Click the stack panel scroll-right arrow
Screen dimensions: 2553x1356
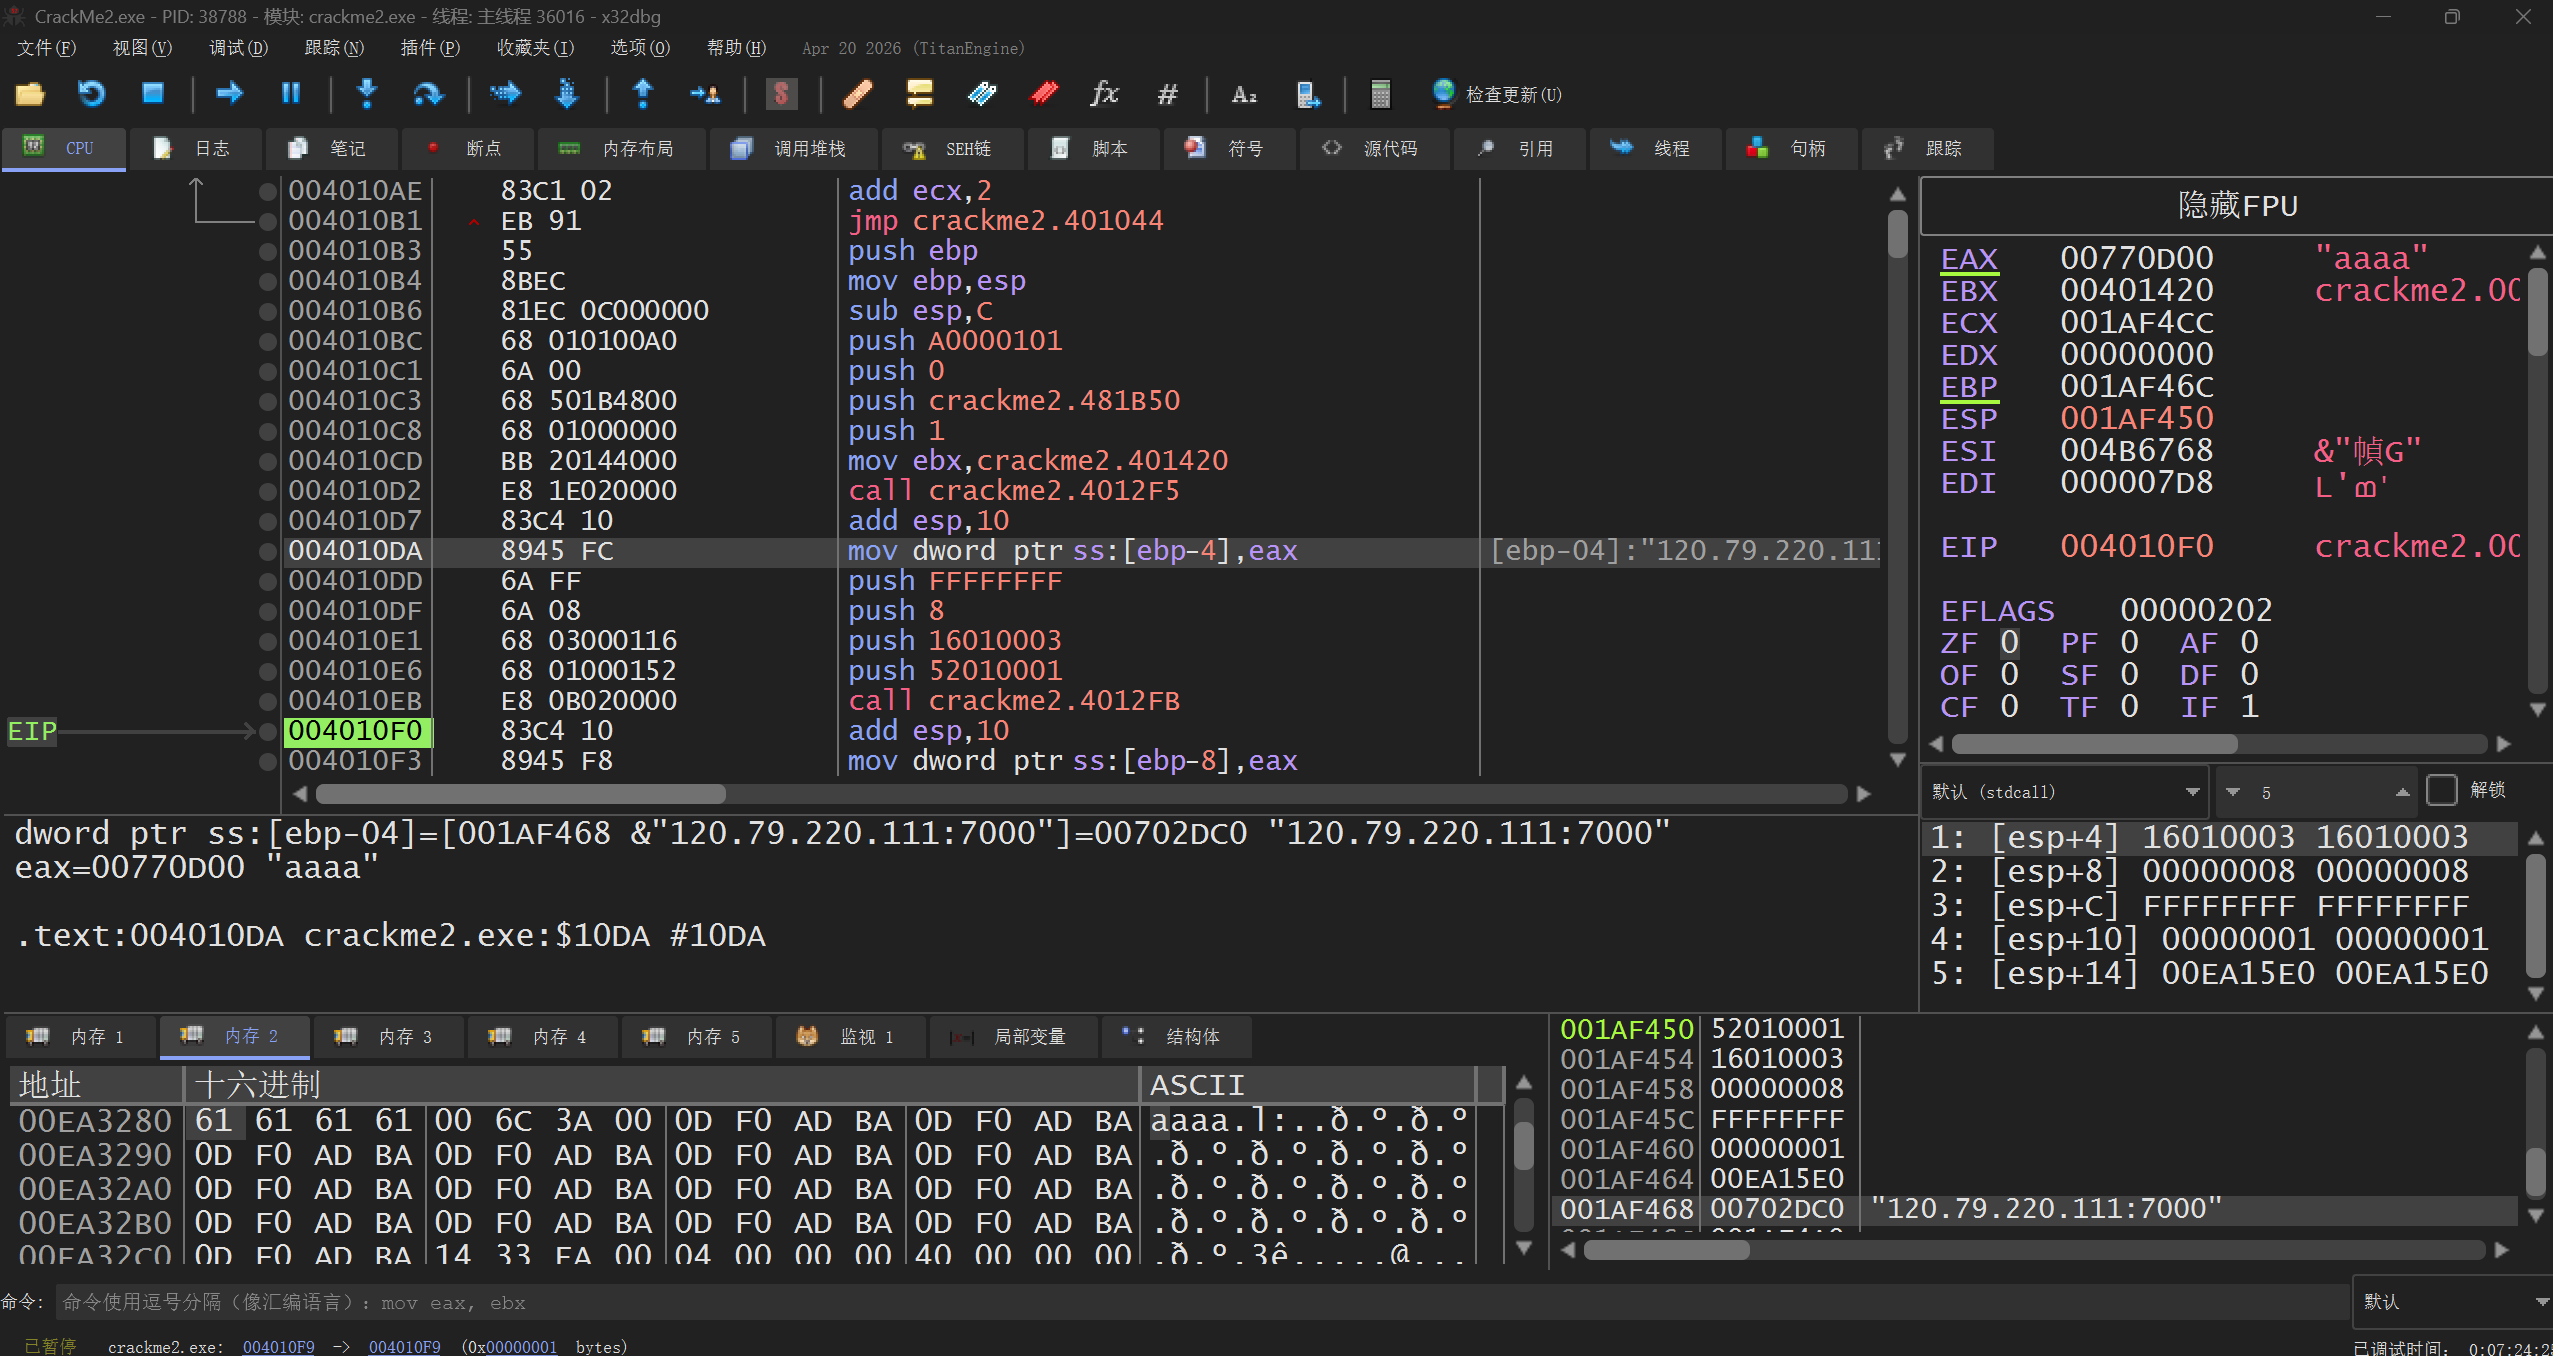click(x=2503, y=1250)
